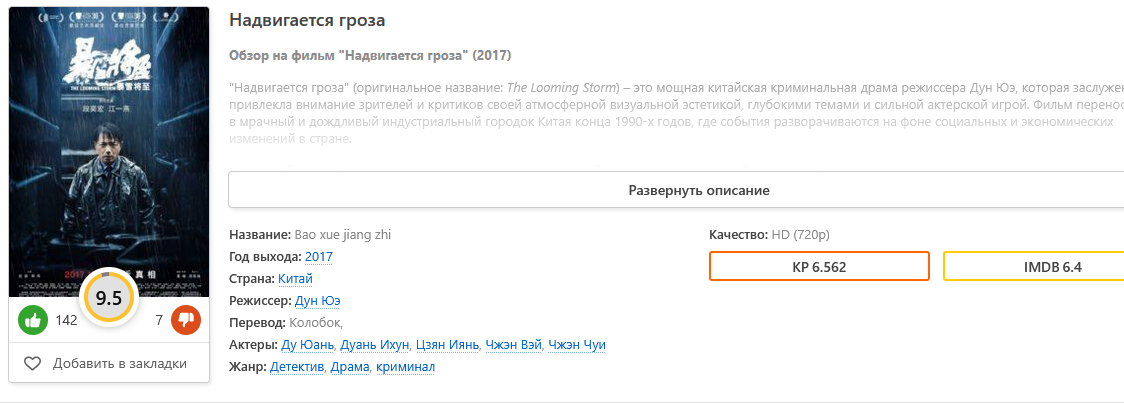Click the heart bookmark icon
This screenshot has height=404, width=1124.
click(32, 364)
